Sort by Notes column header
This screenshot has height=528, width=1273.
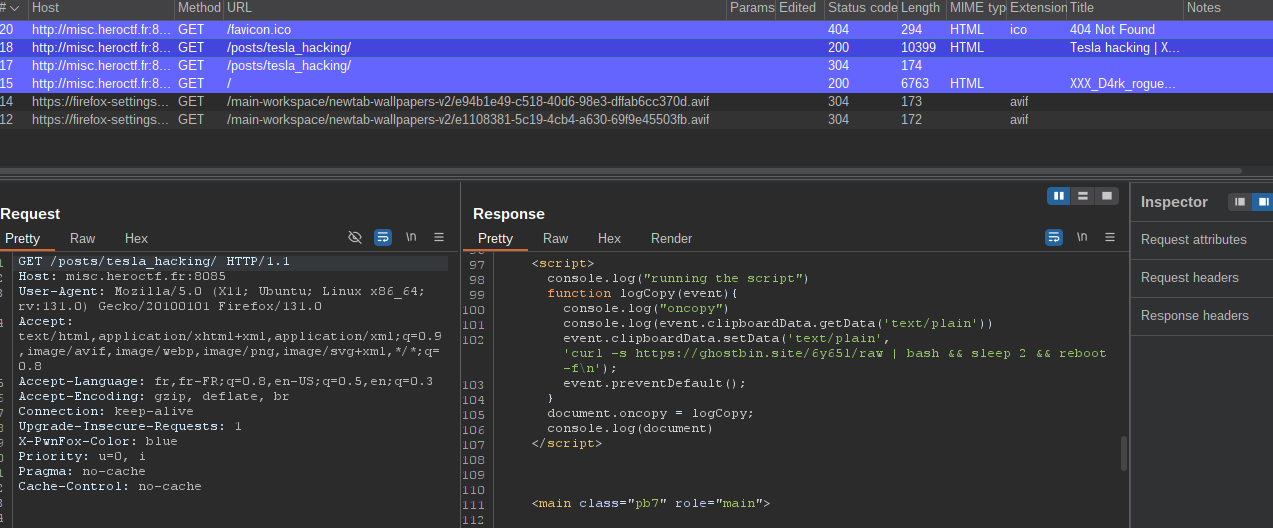tap(1228, 8)
